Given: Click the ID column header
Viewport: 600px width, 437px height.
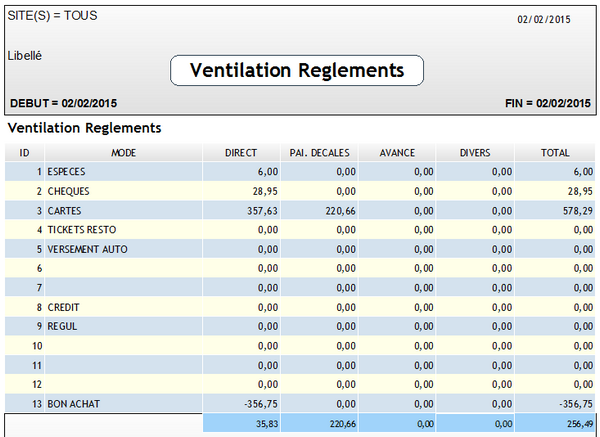Looking at the screenshot, I should point(24,153).
